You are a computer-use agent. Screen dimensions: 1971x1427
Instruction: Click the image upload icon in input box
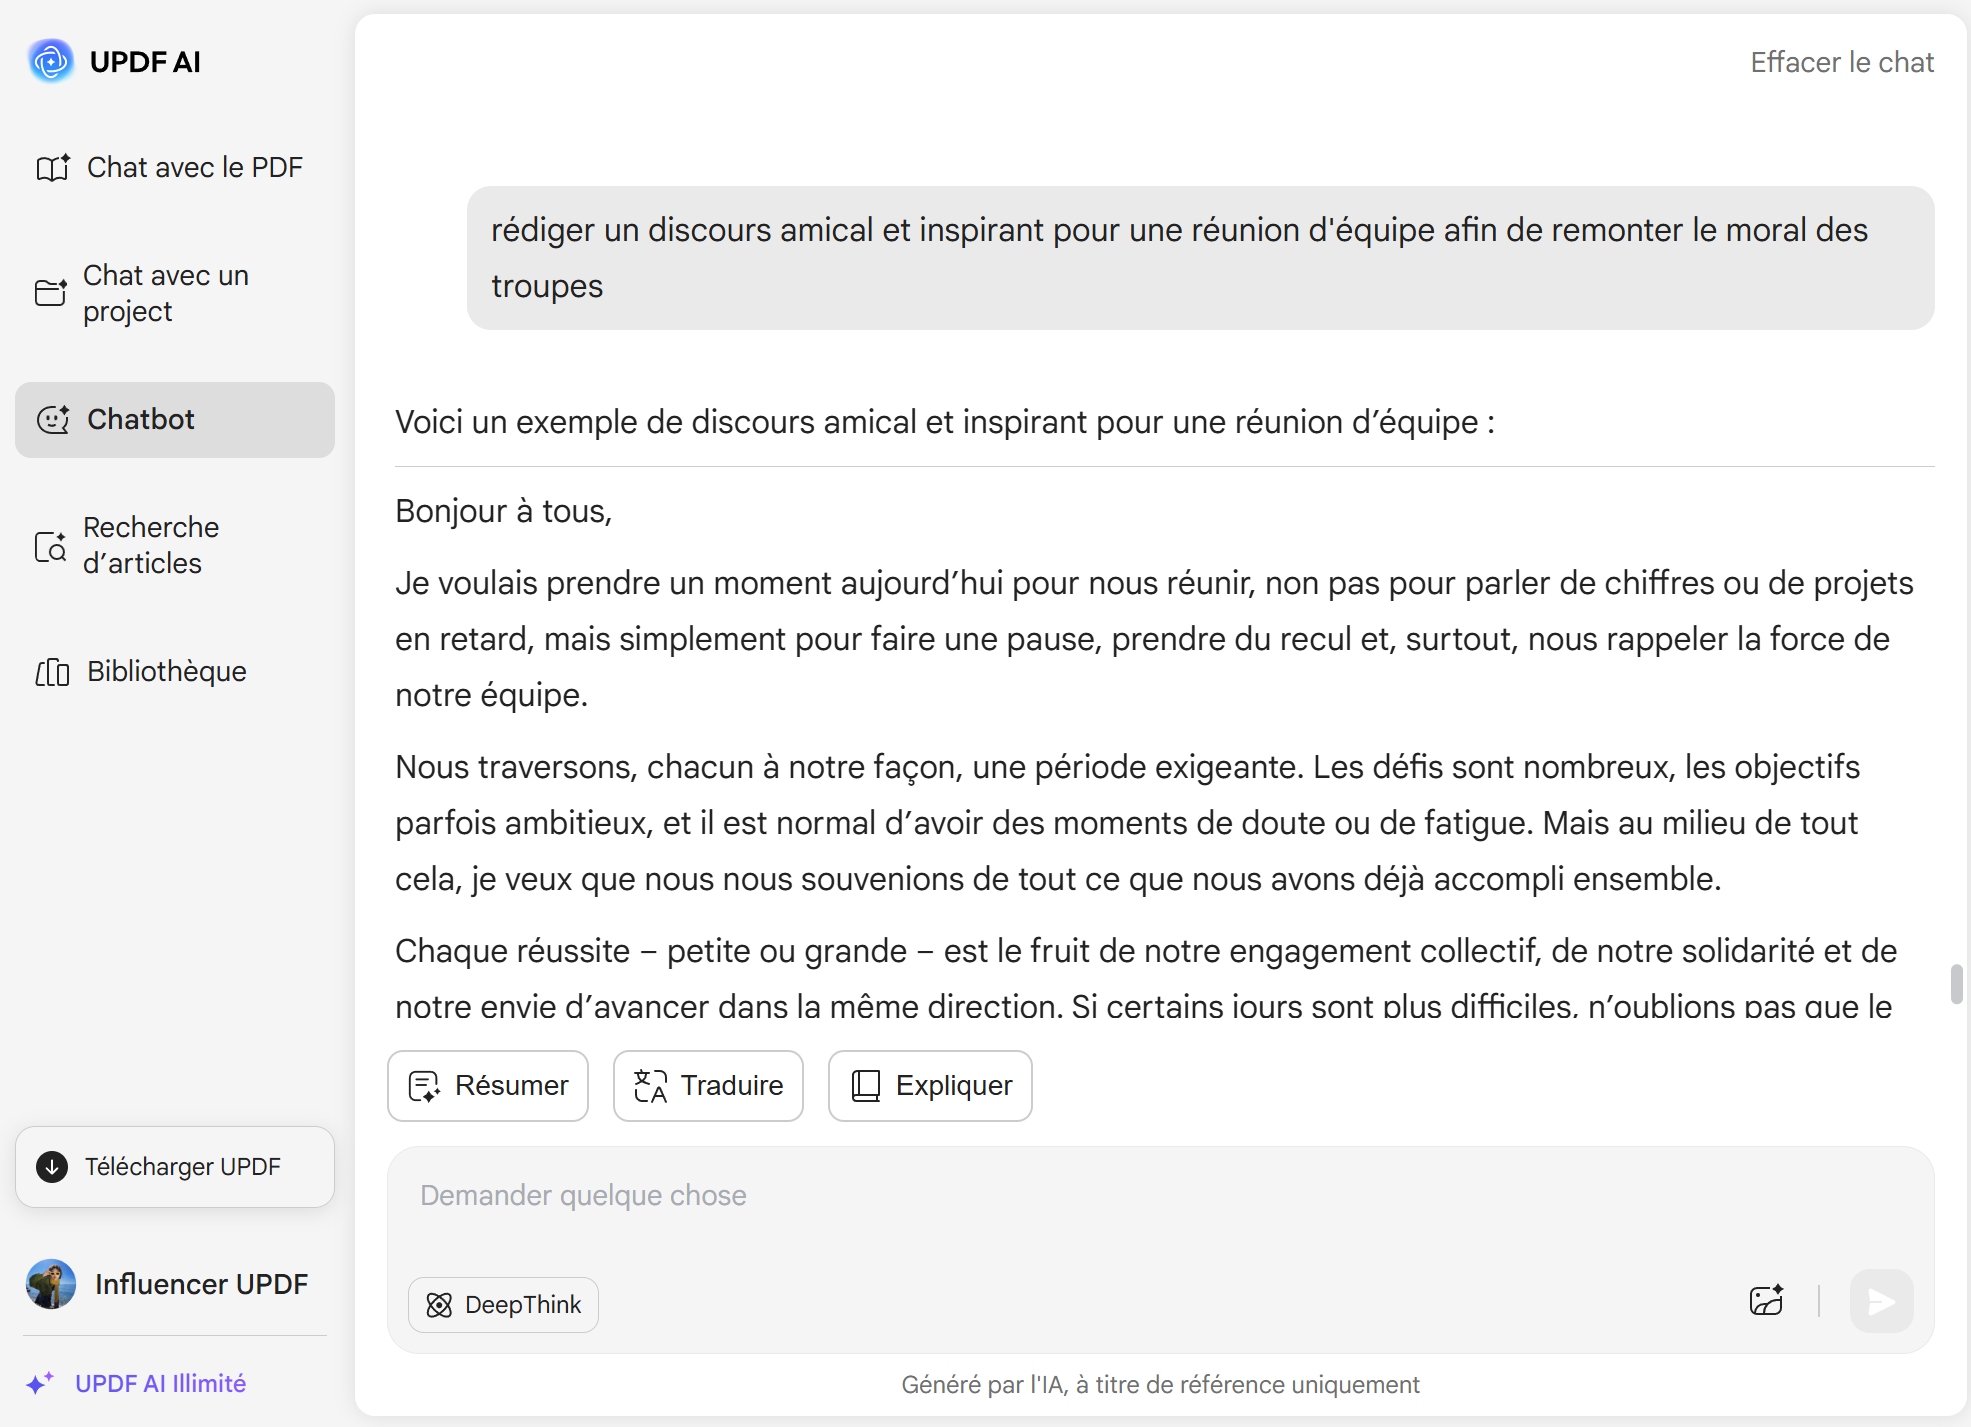(1767, 1301)
